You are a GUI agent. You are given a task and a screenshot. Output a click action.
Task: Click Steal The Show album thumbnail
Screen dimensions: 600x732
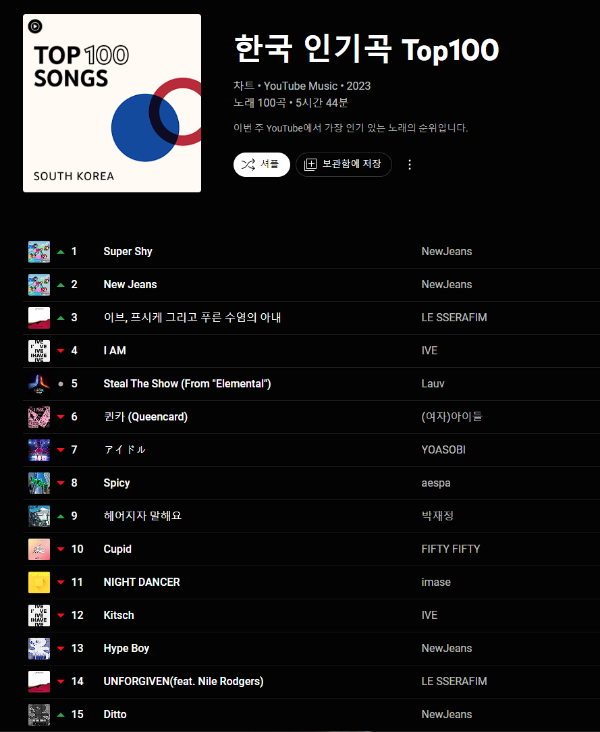point(39,384)
